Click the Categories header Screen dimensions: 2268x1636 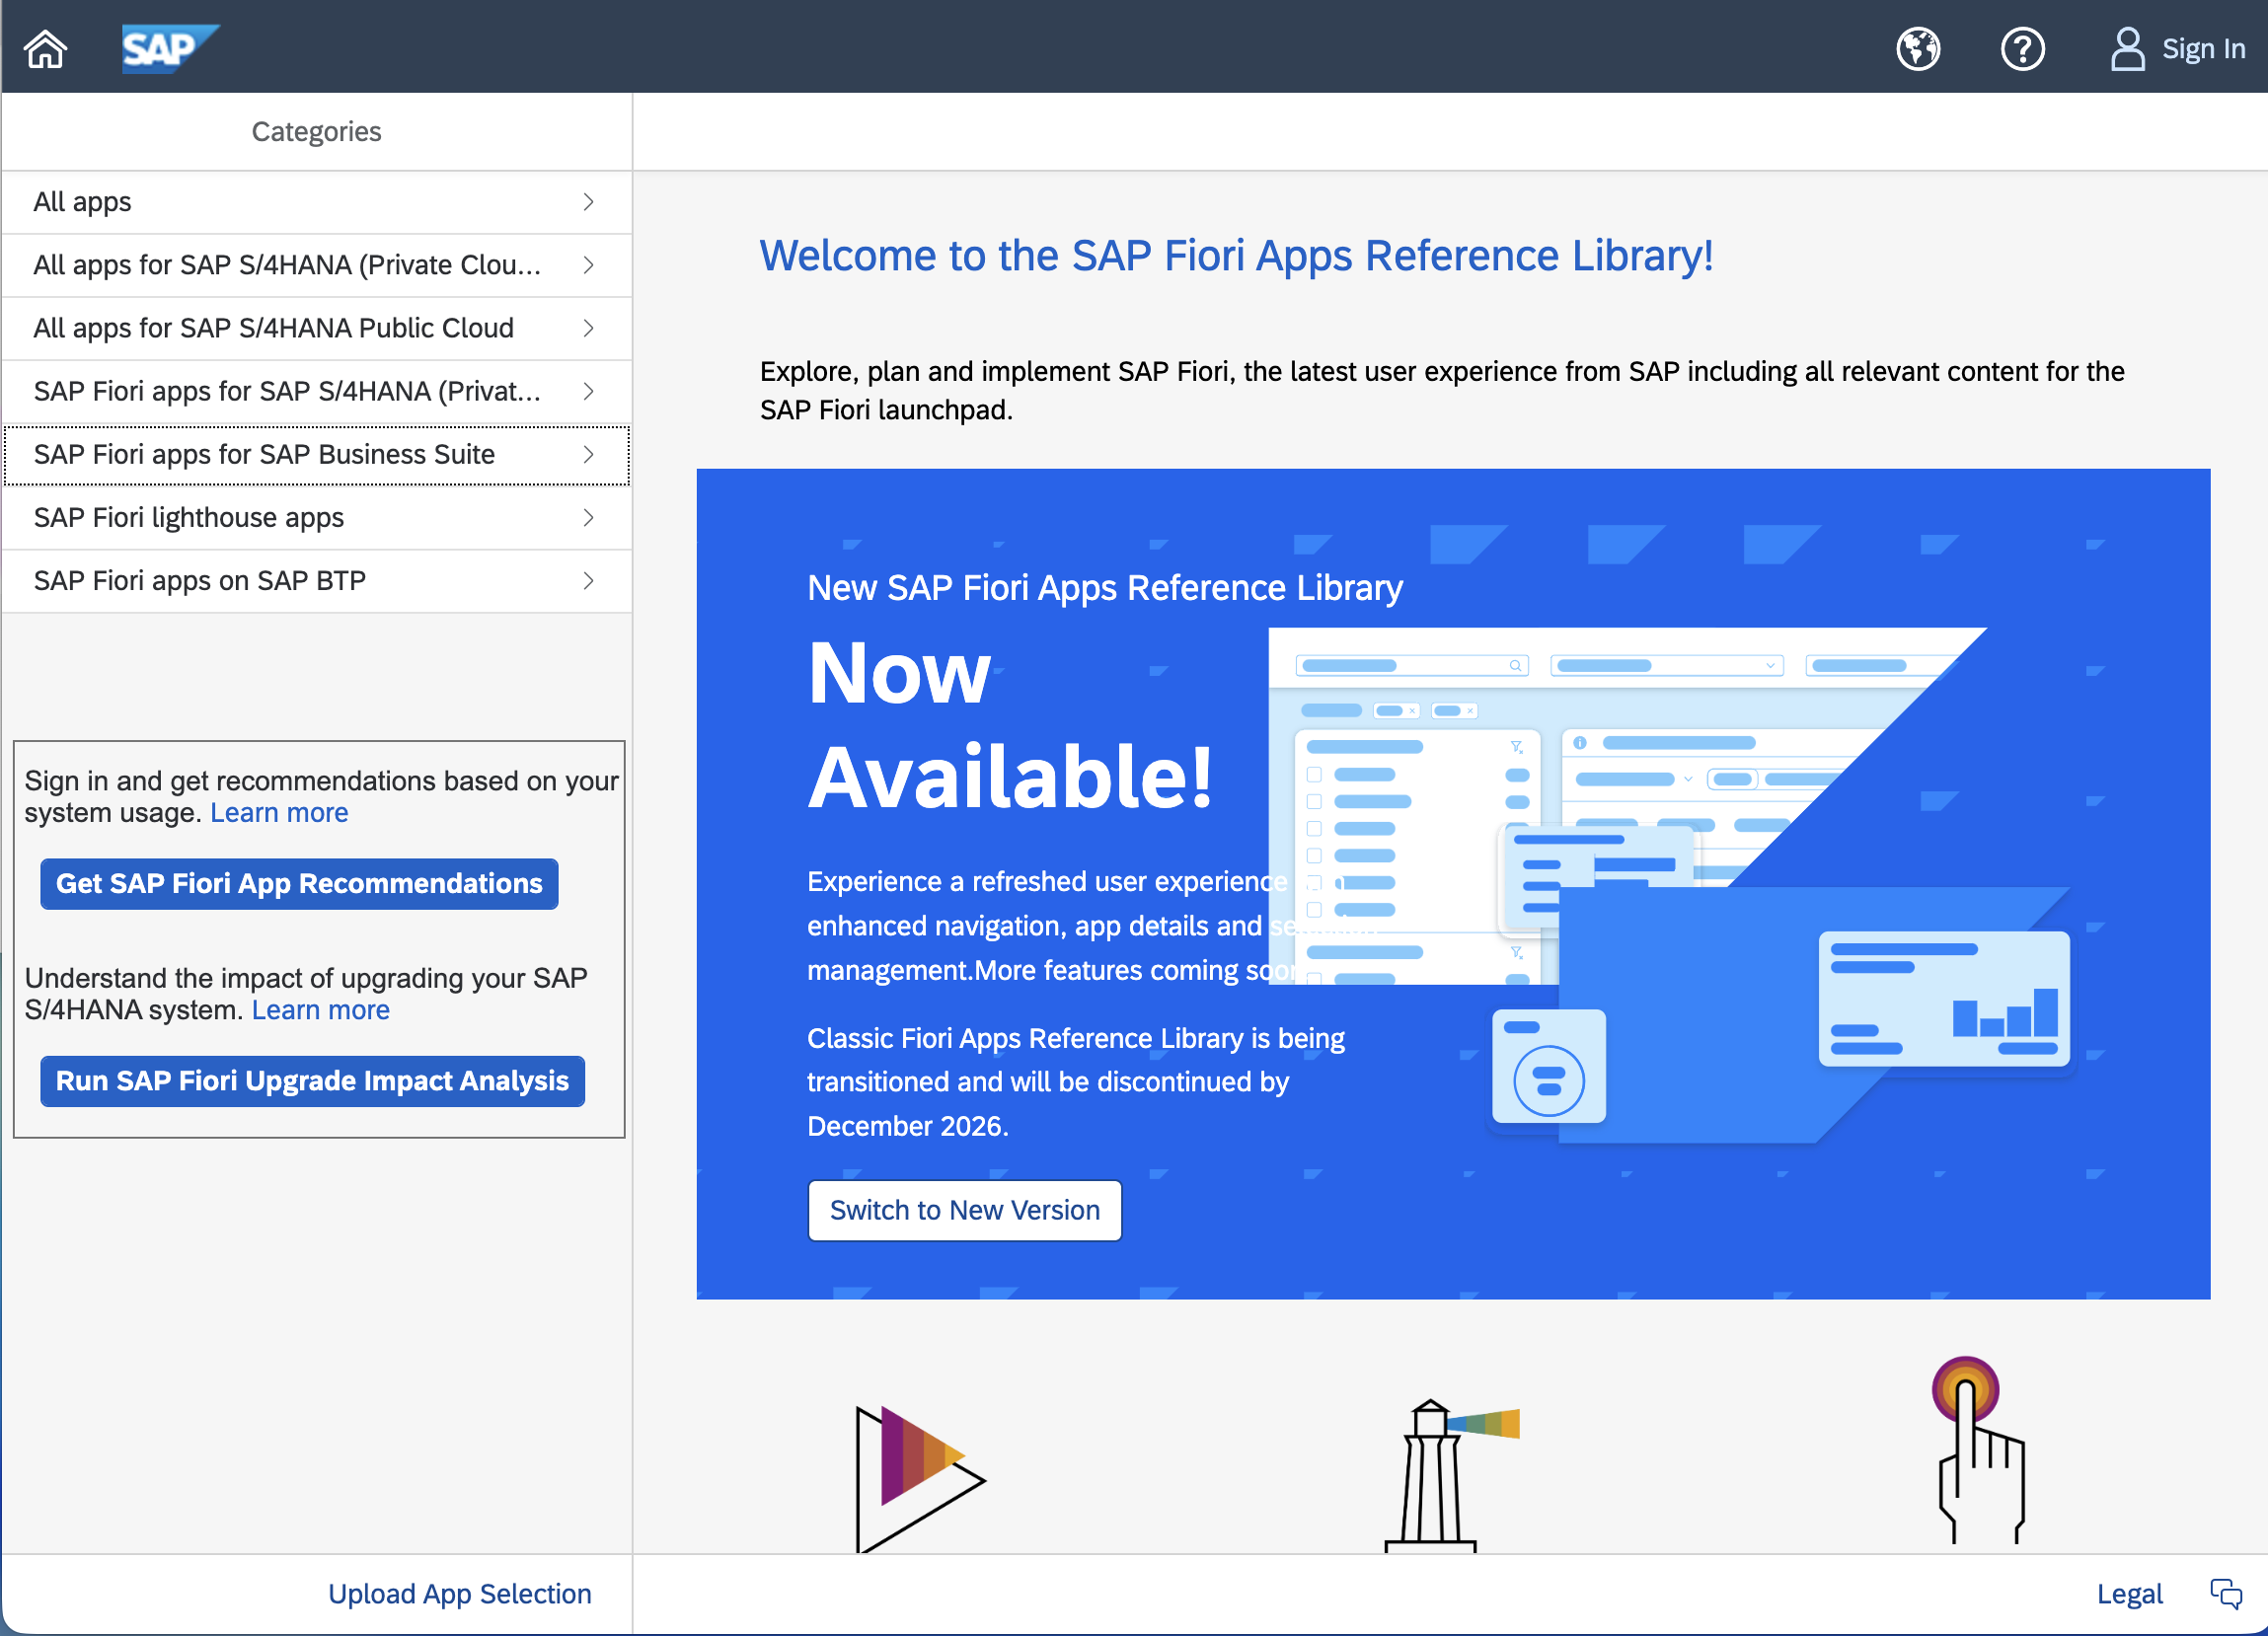pos(316,131)
